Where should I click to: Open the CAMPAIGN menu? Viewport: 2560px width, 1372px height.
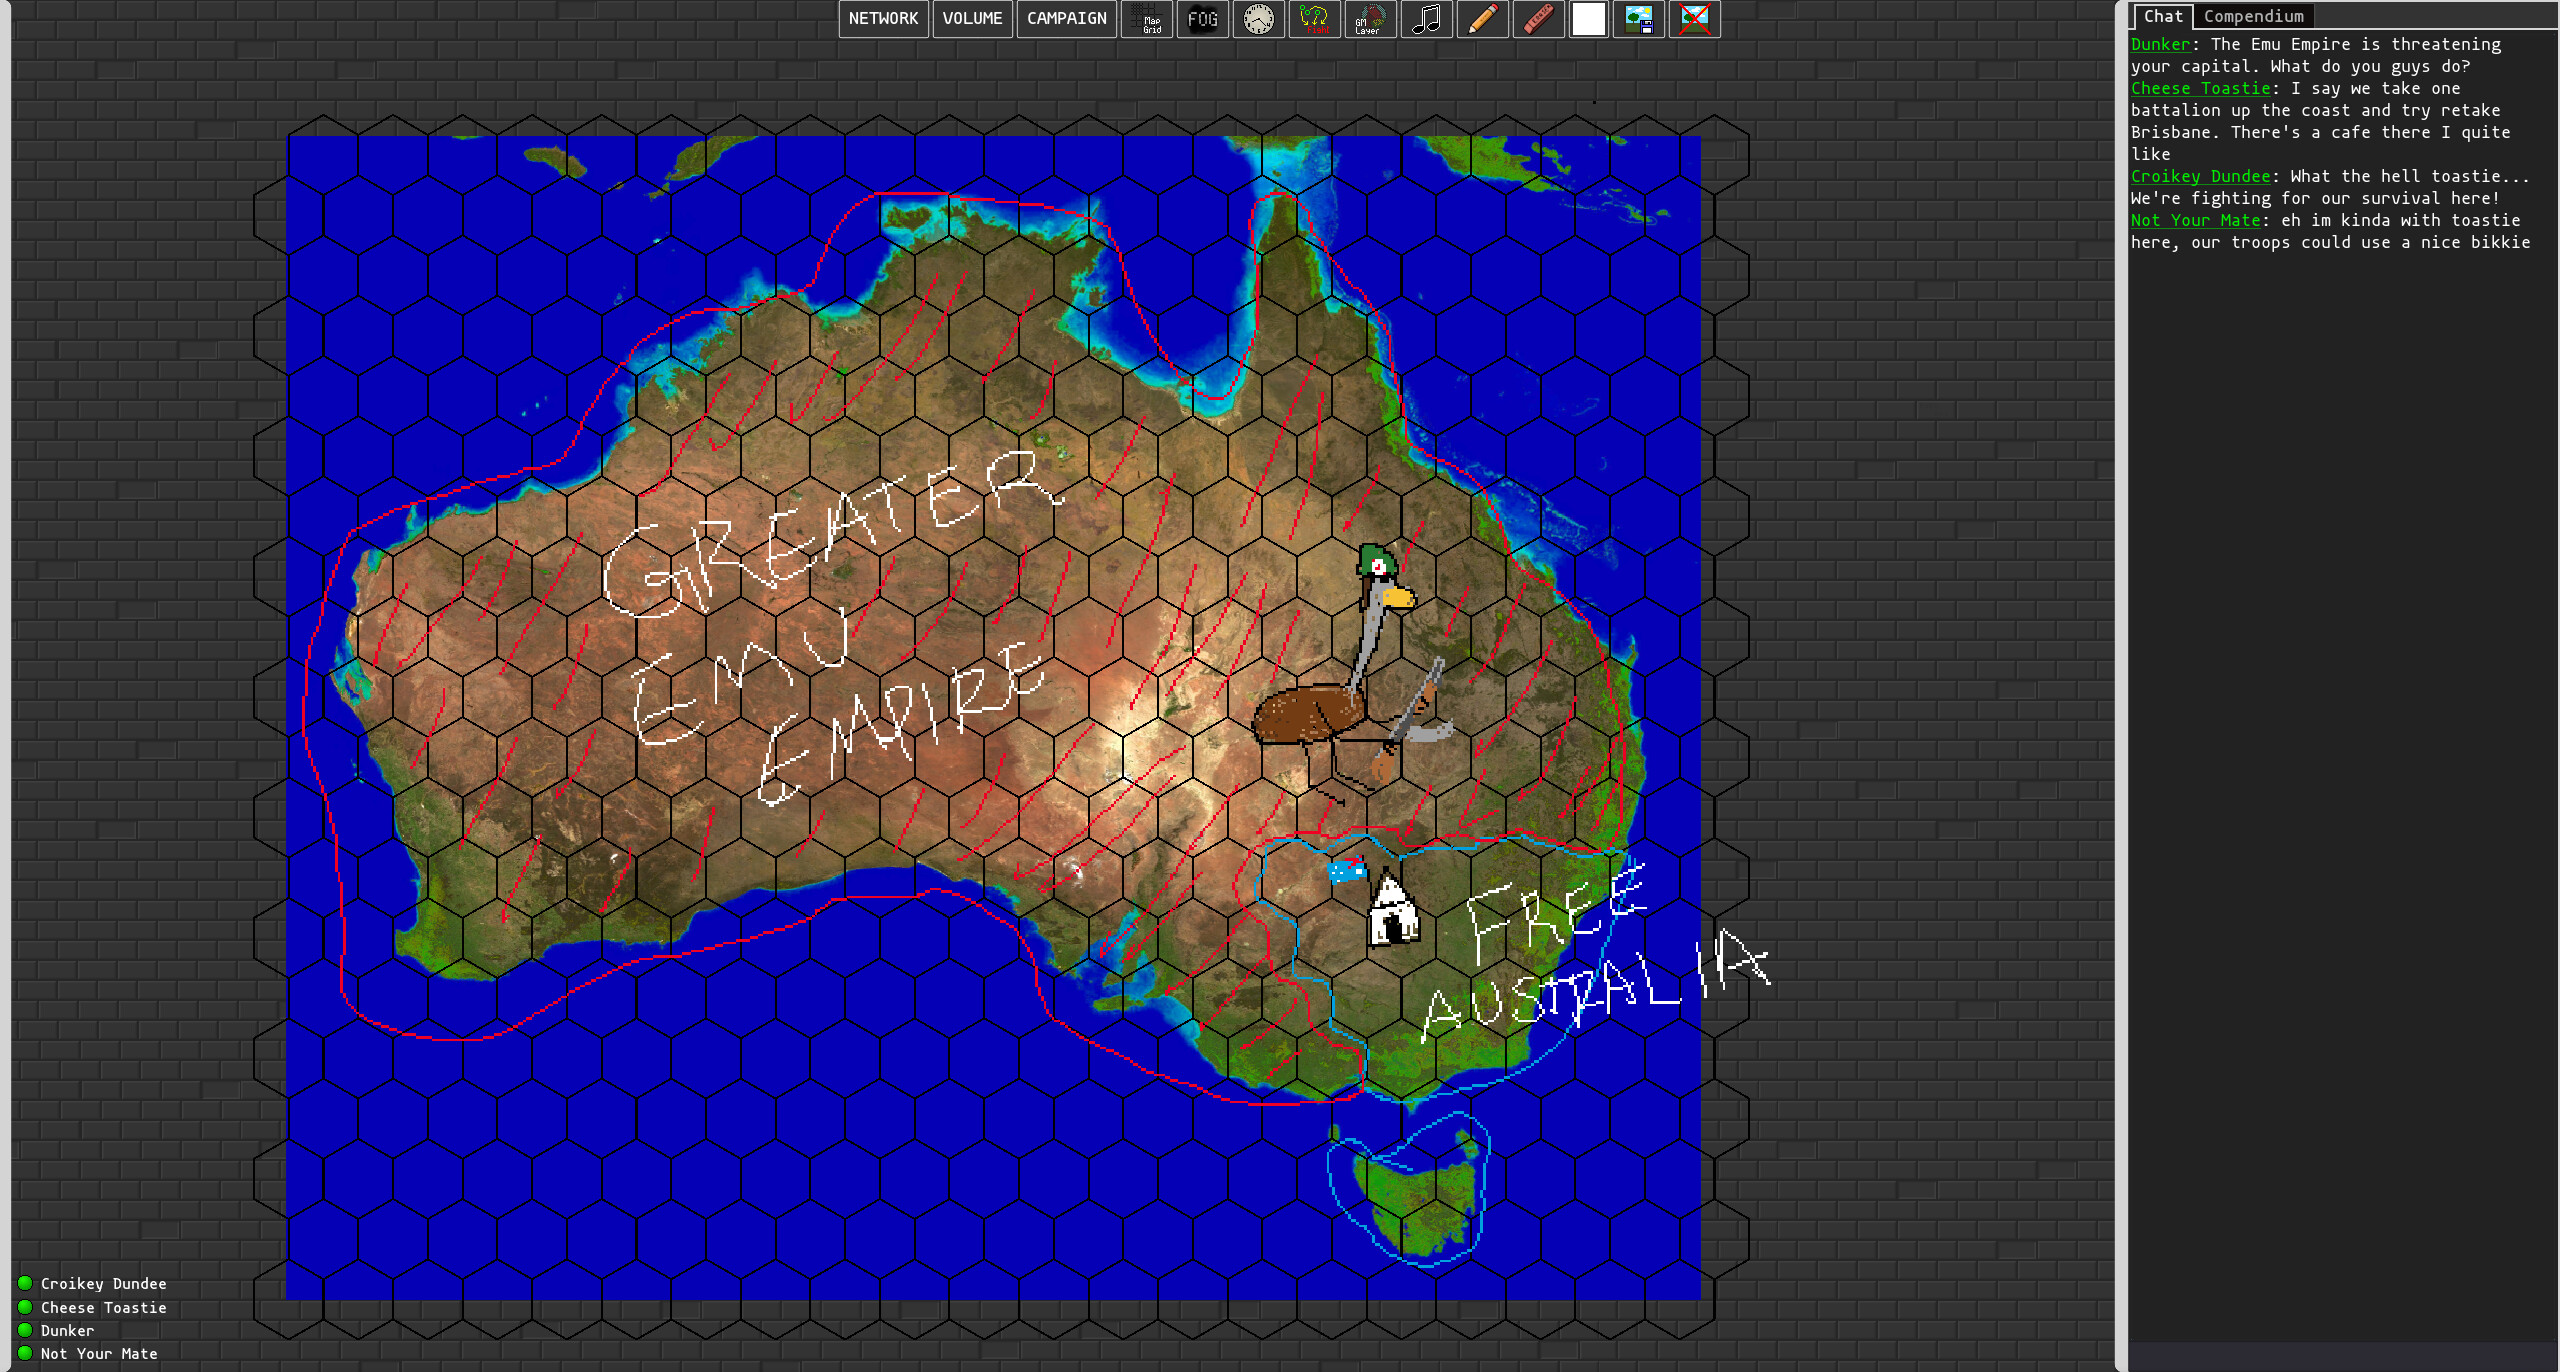pos(1065,18)
